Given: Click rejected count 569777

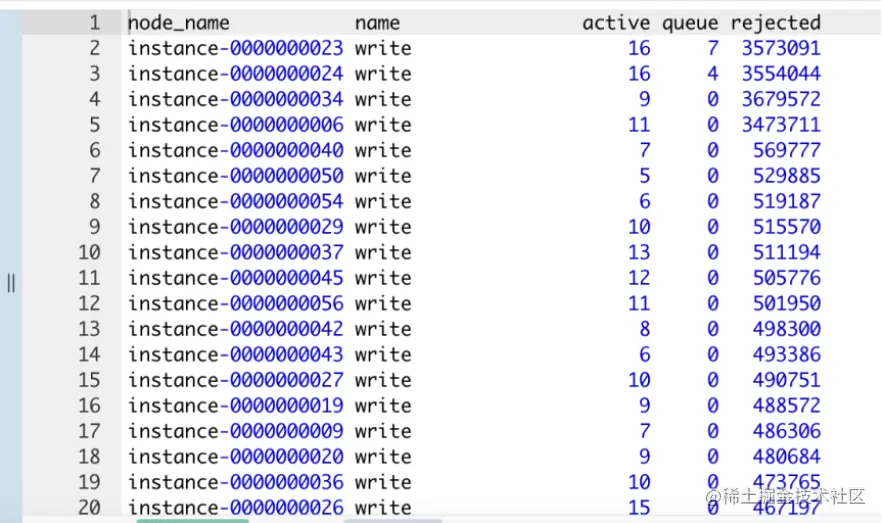Looking at the screenshot, I should click(x=786, y=150).
